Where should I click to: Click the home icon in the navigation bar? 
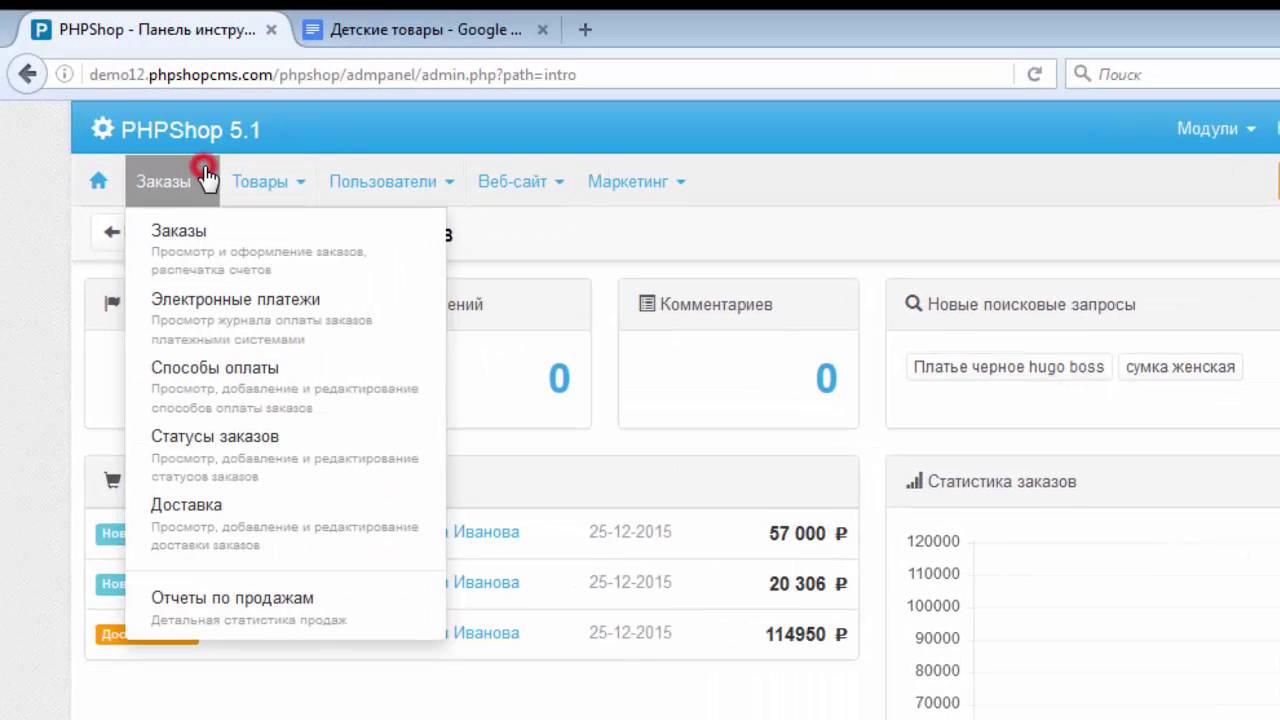tap(98, 181)
